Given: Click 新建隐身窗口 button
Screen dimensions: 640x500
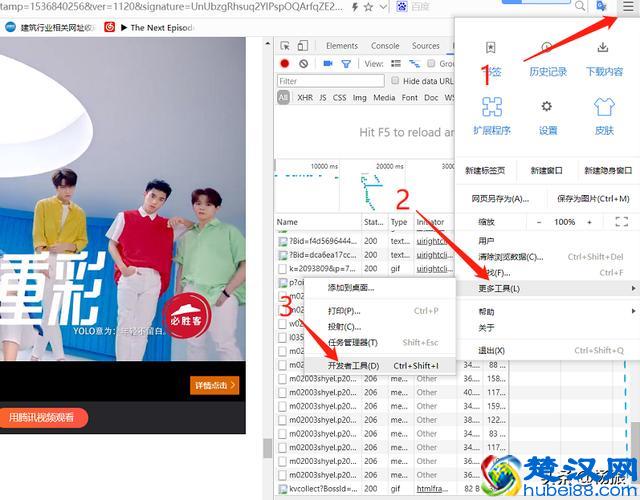Looking at the screenshot, I should click(608, 171).
